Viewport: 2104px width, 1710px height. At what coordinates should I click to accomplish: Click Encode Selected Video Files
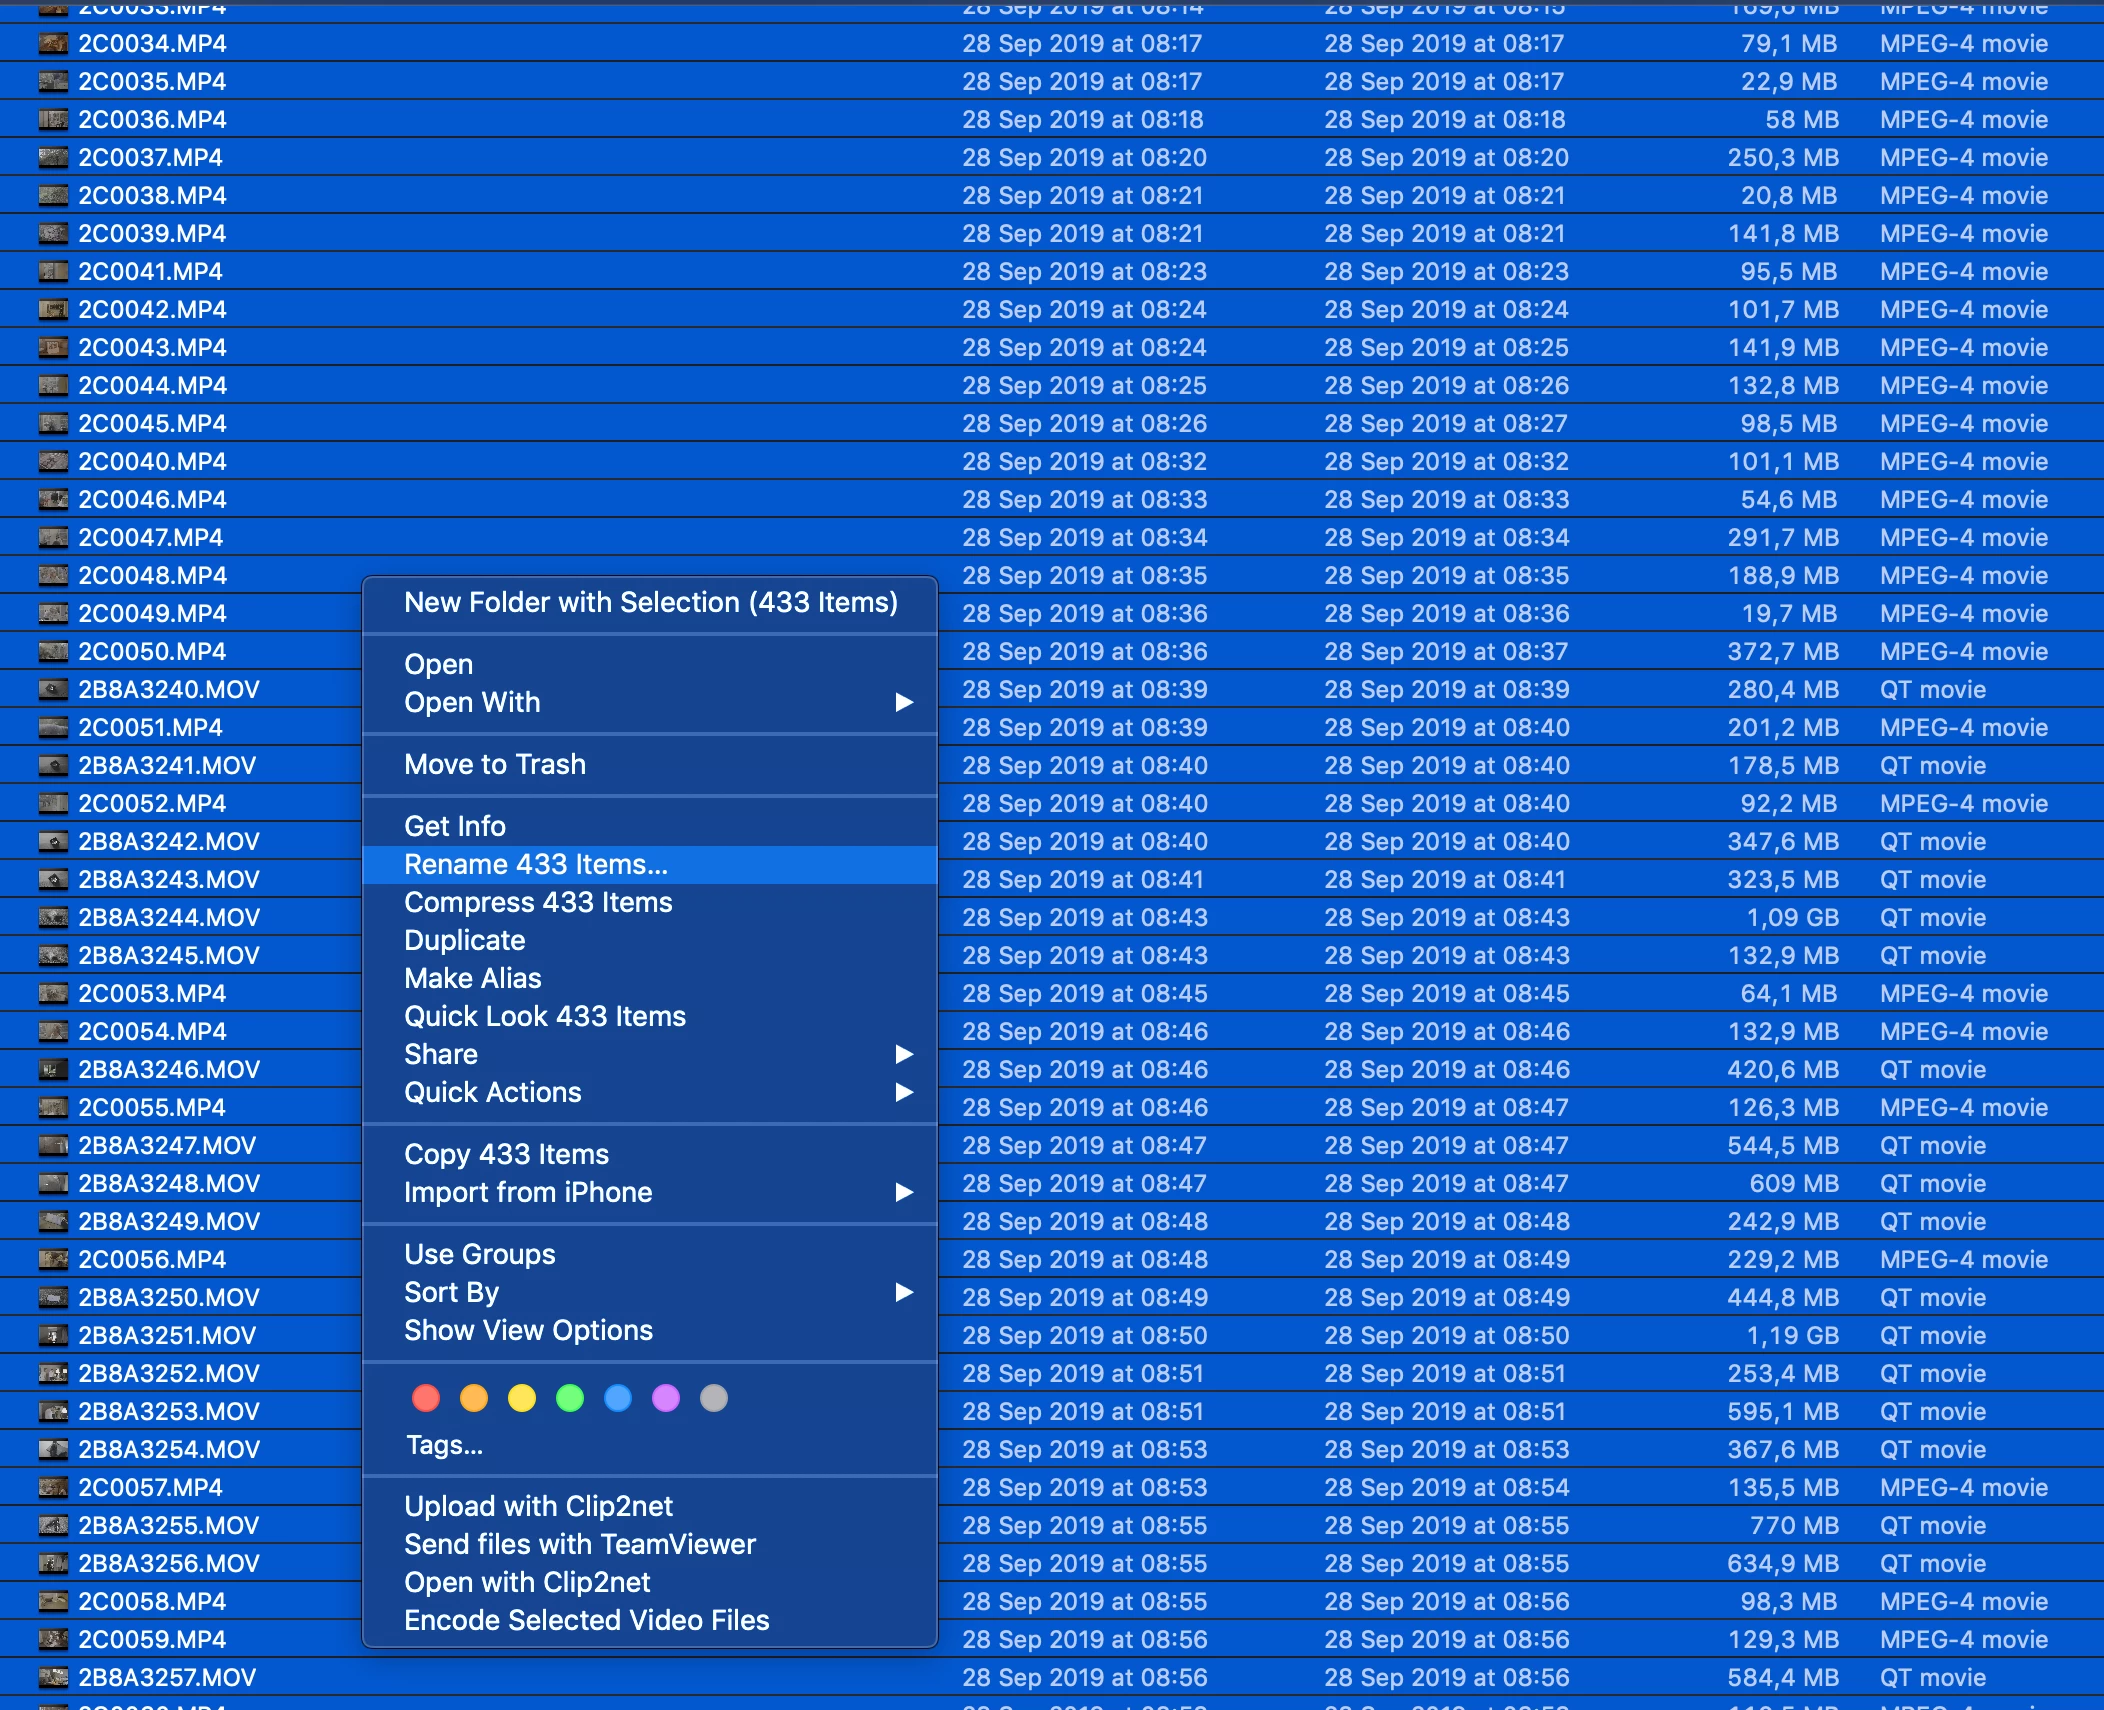pos(587,1621)
